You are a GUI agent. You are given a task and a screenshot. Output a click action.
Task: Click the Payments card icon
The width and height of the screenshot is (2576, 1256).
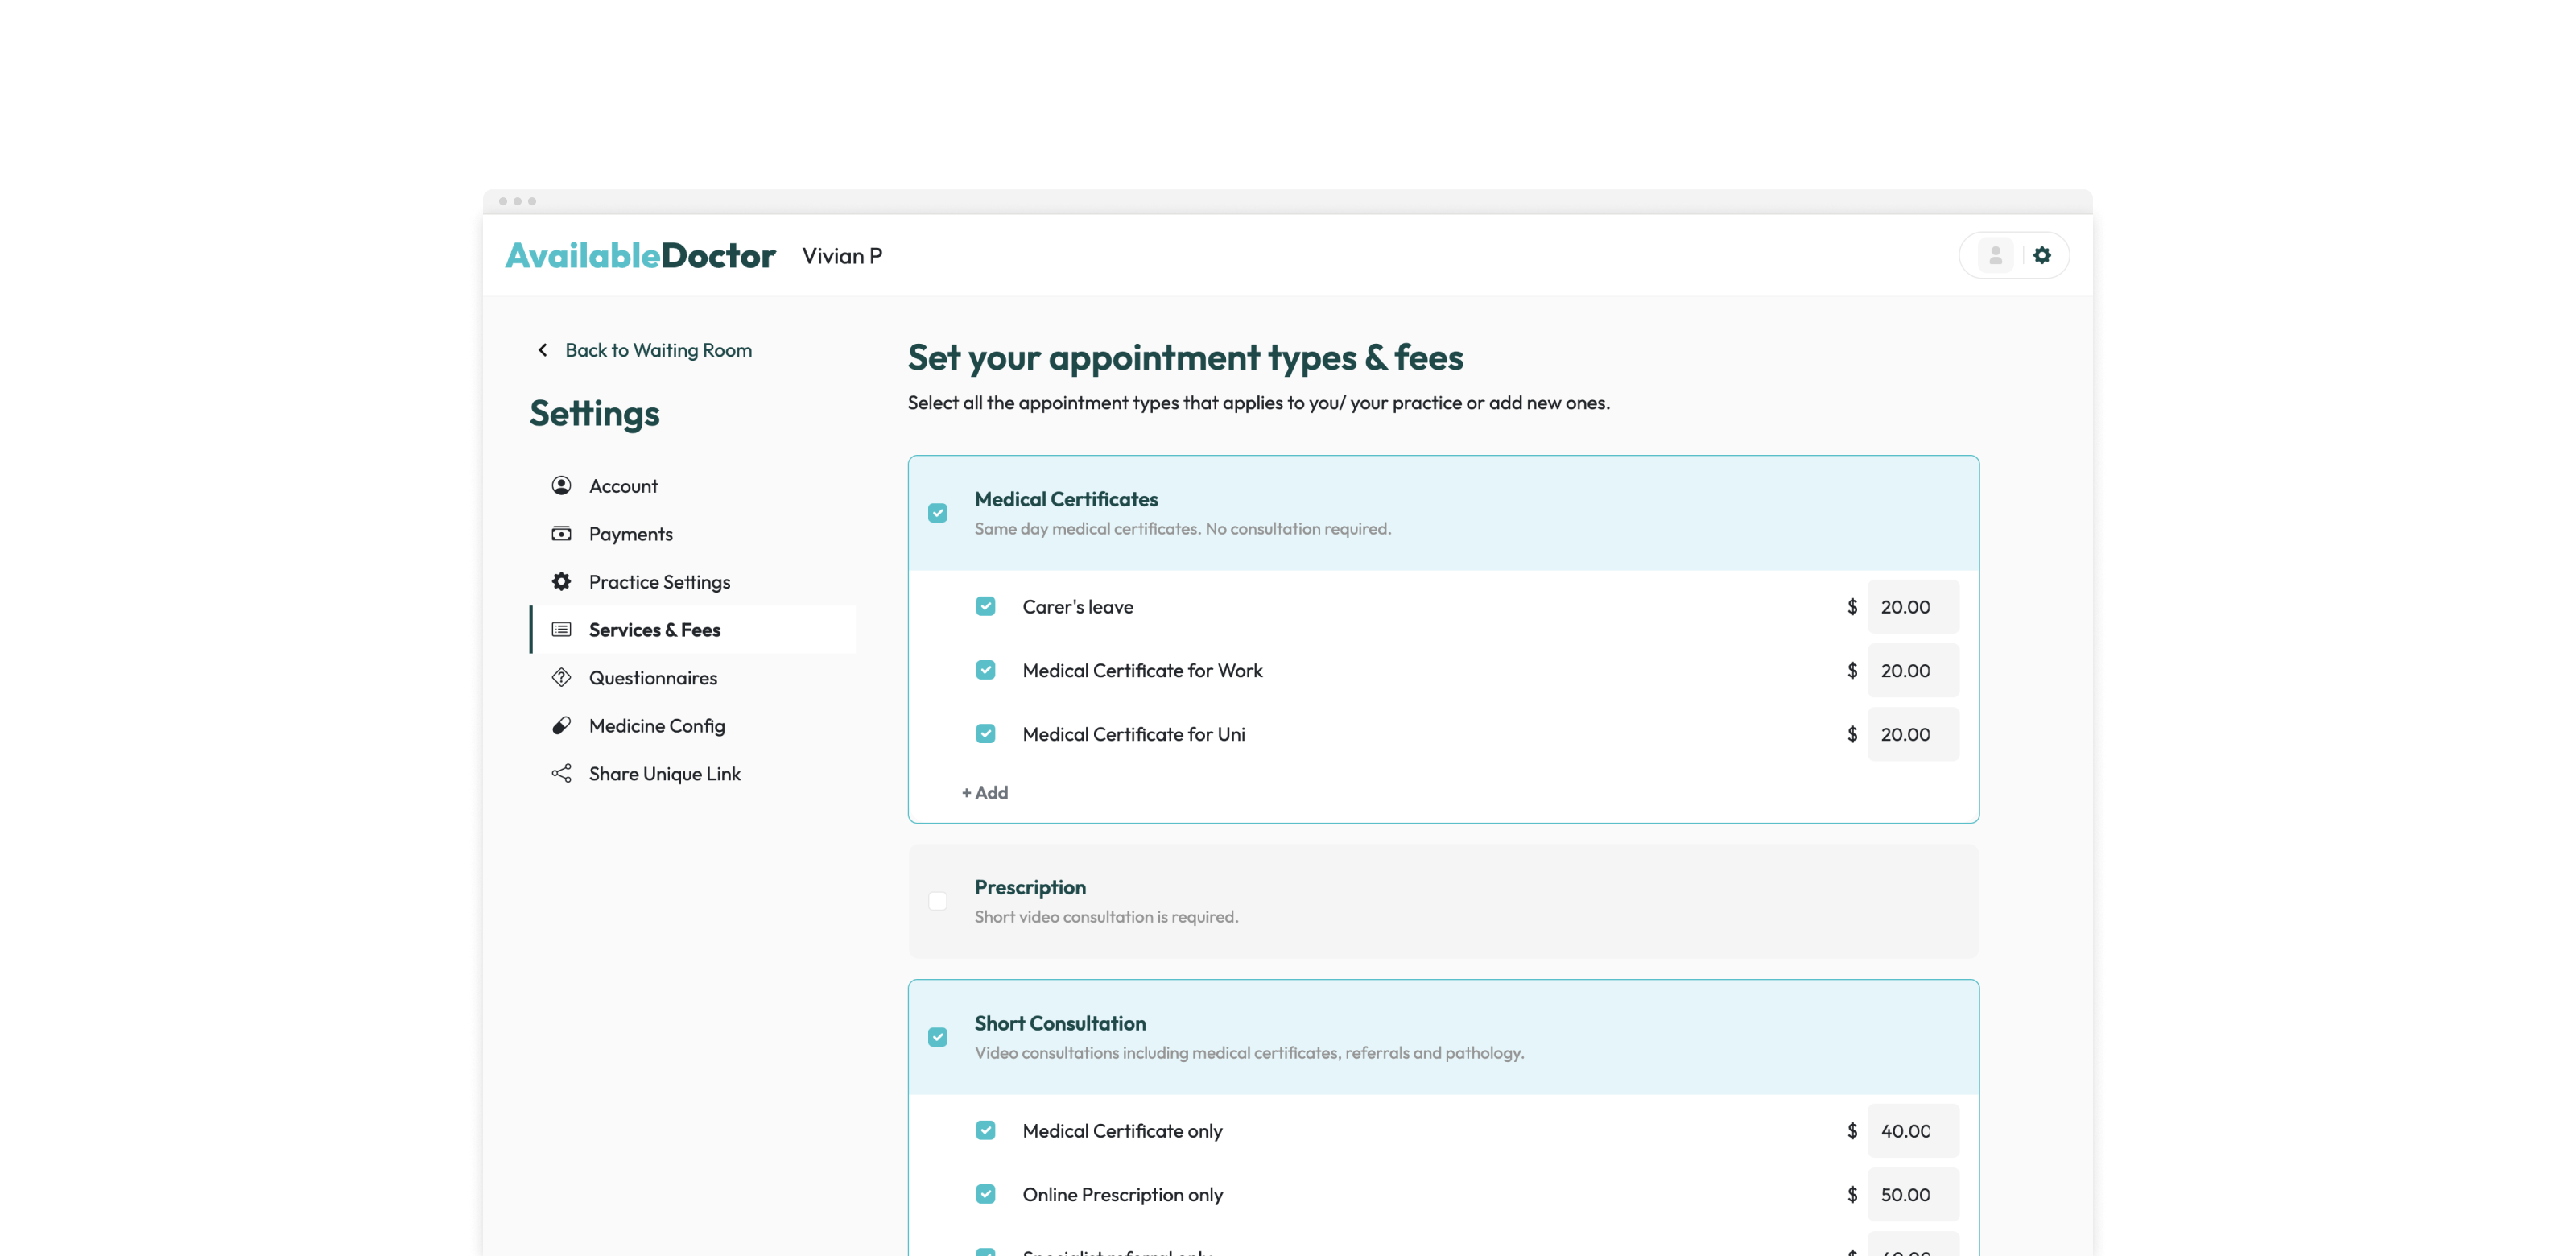(561, 534)
